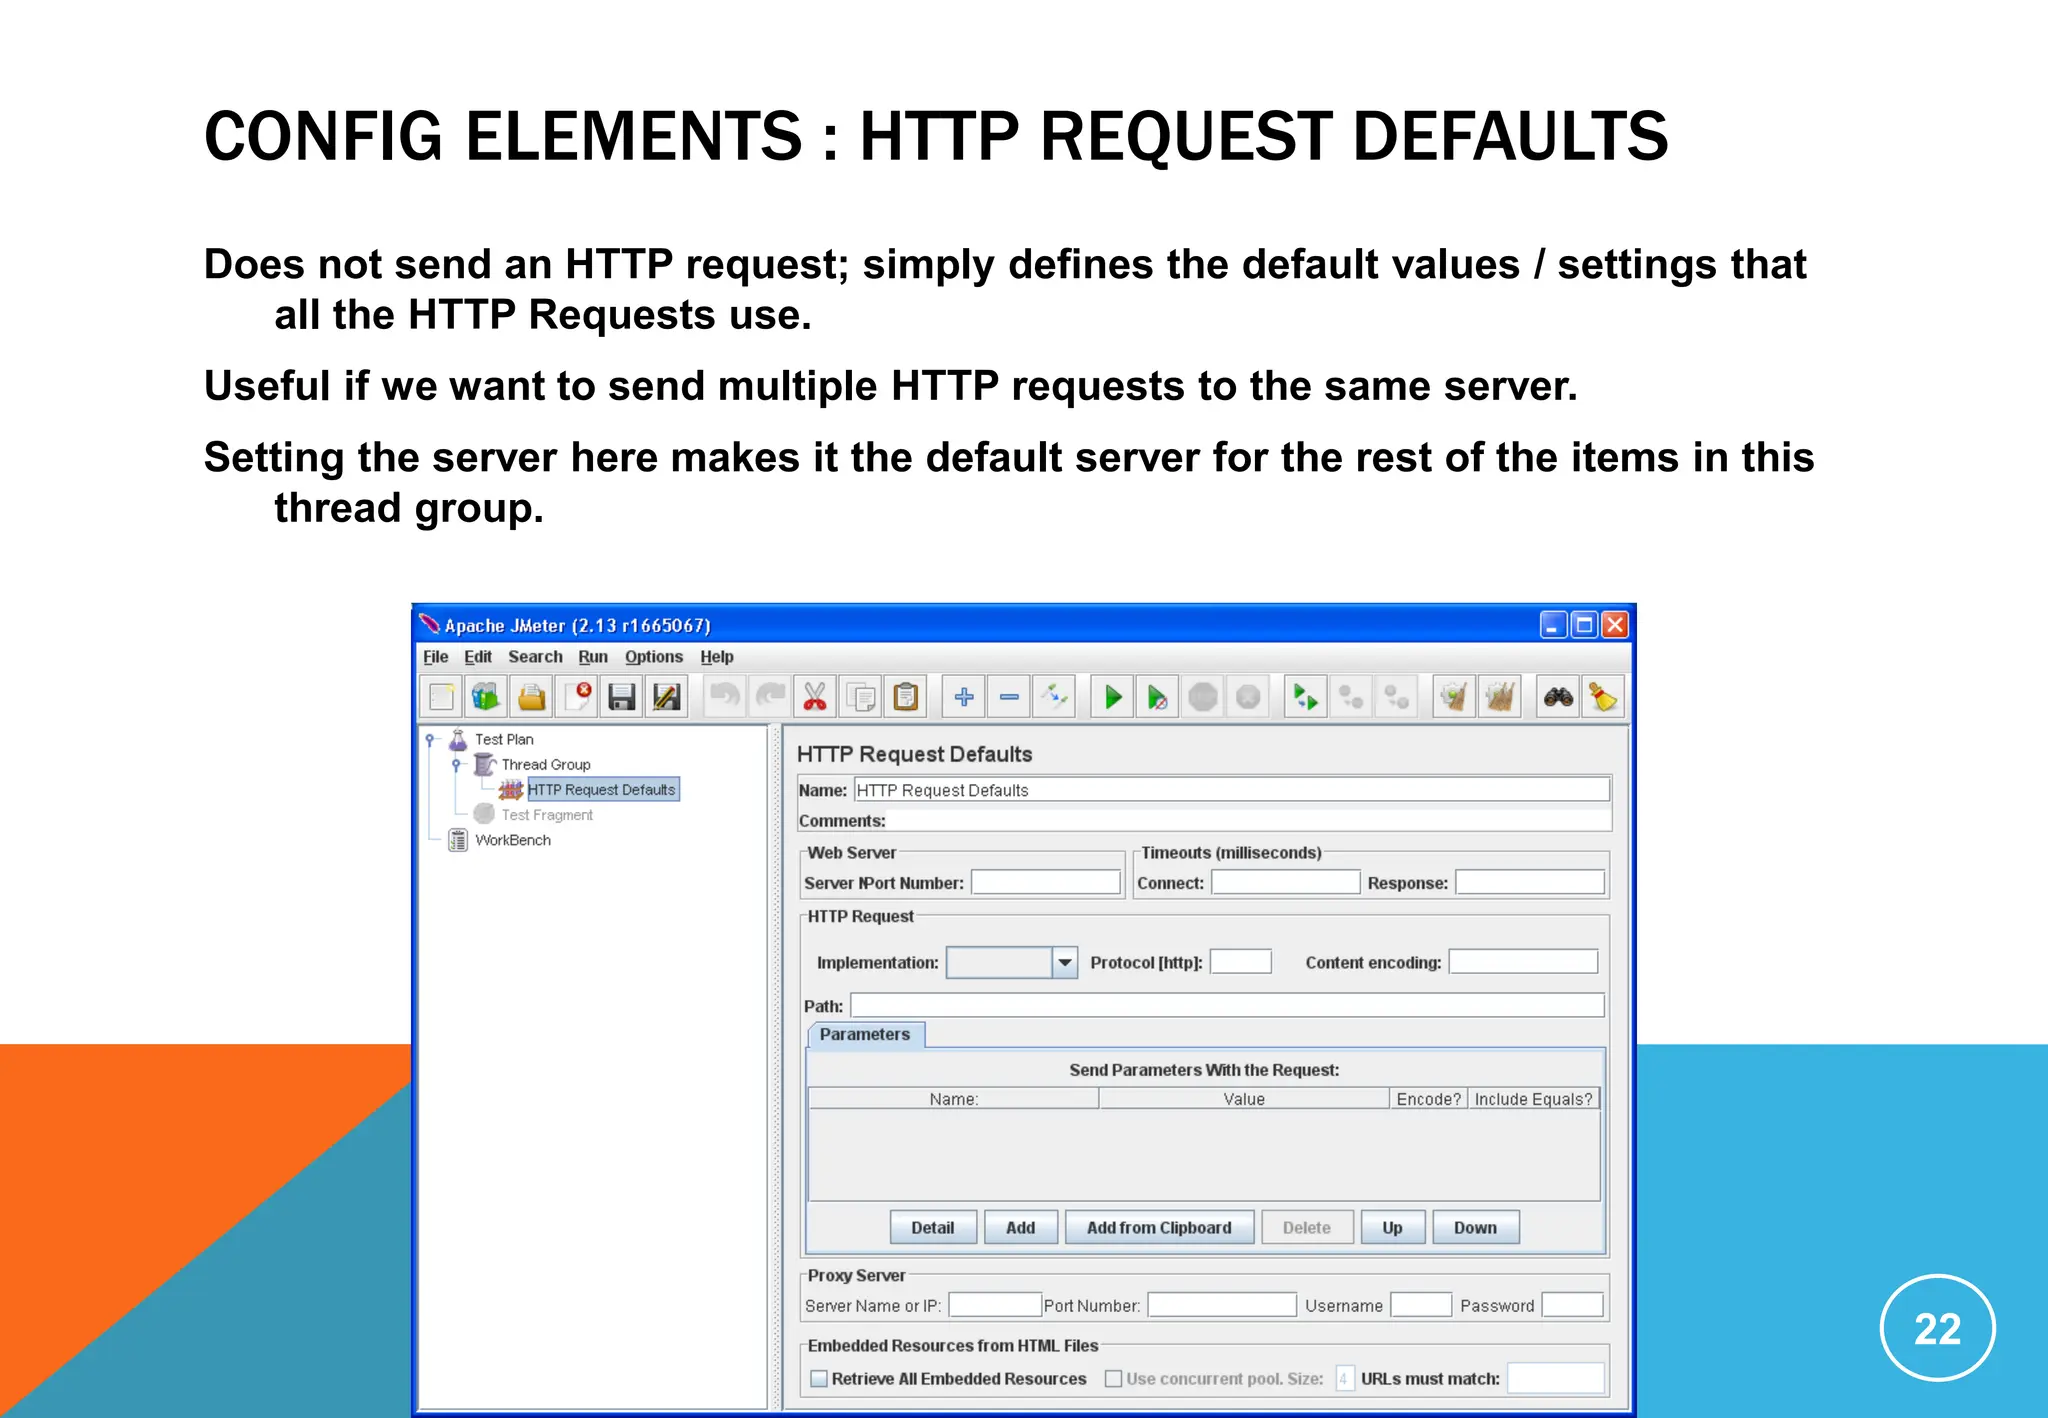Screen dimensions: 2048x1418
Task: Click the Add from Clipboard button
Action: click(x=1158, y=1227)
